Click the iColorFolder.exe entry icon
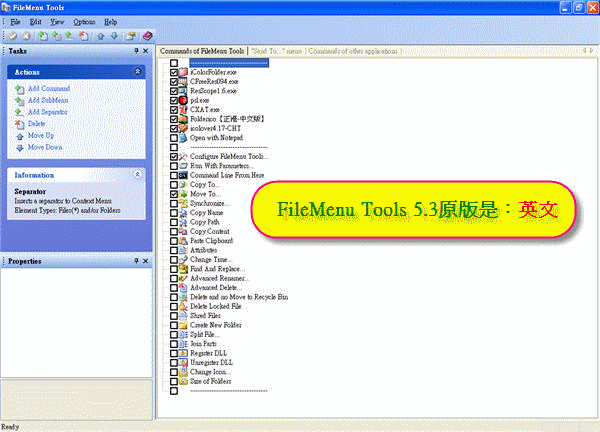Screen dimensions: 600x432 click(x=183, y=72)
